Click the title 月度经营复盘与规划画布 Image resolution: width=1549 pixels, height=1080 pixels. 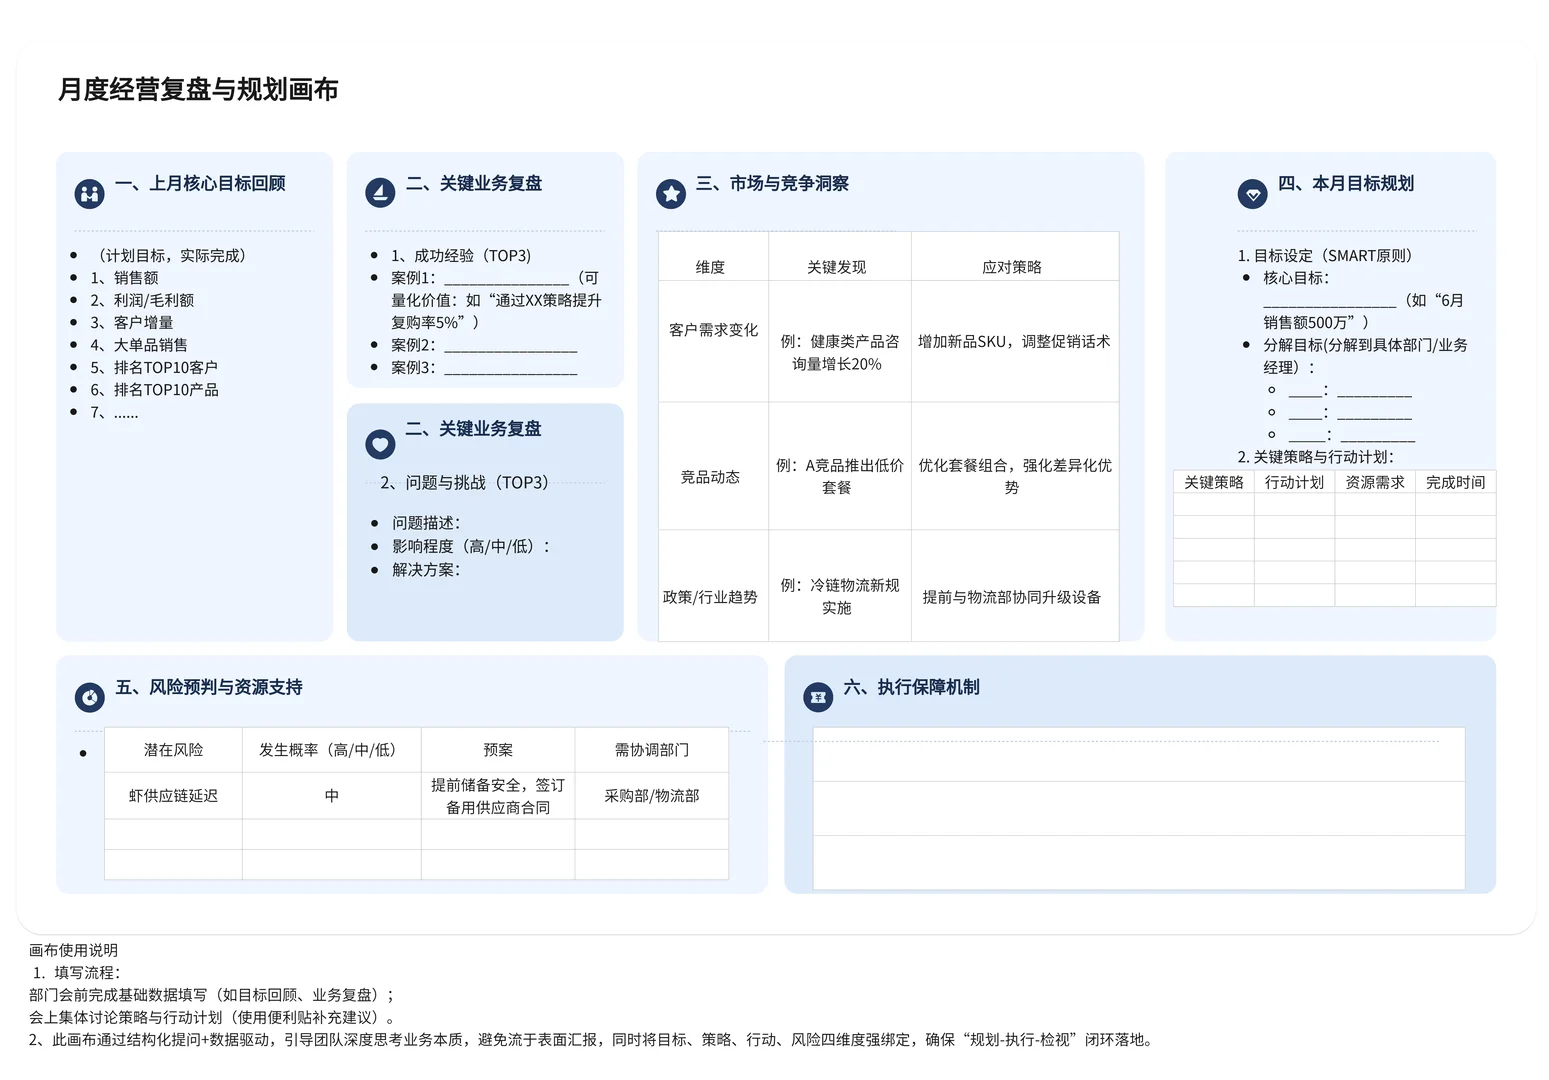198,89
